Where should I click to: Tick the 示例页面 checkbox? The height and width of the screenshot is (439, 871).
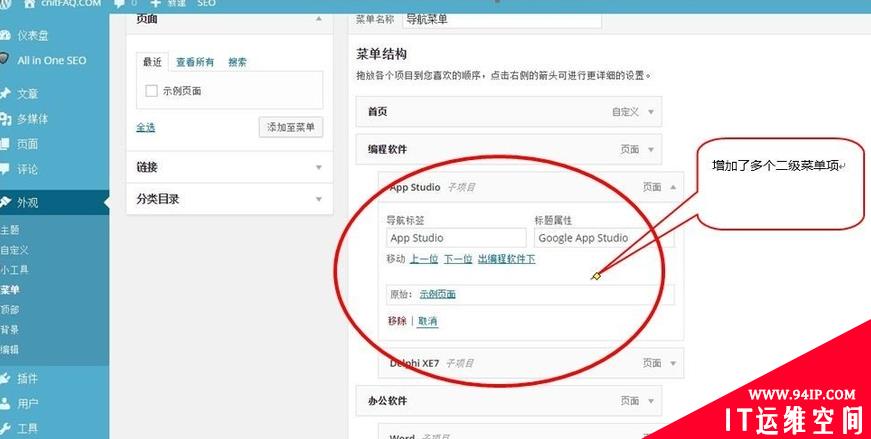coord(151,91)
